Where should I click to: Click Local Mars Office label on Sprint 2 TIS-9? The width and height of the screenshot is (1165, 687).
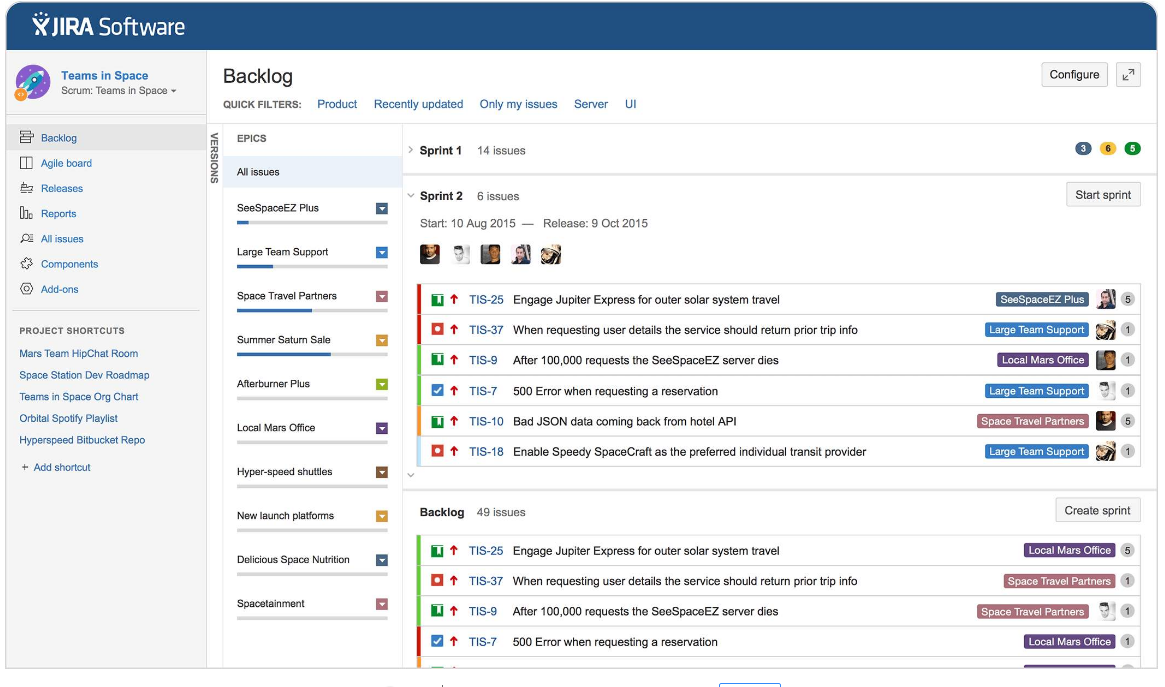pos(1043,360)
